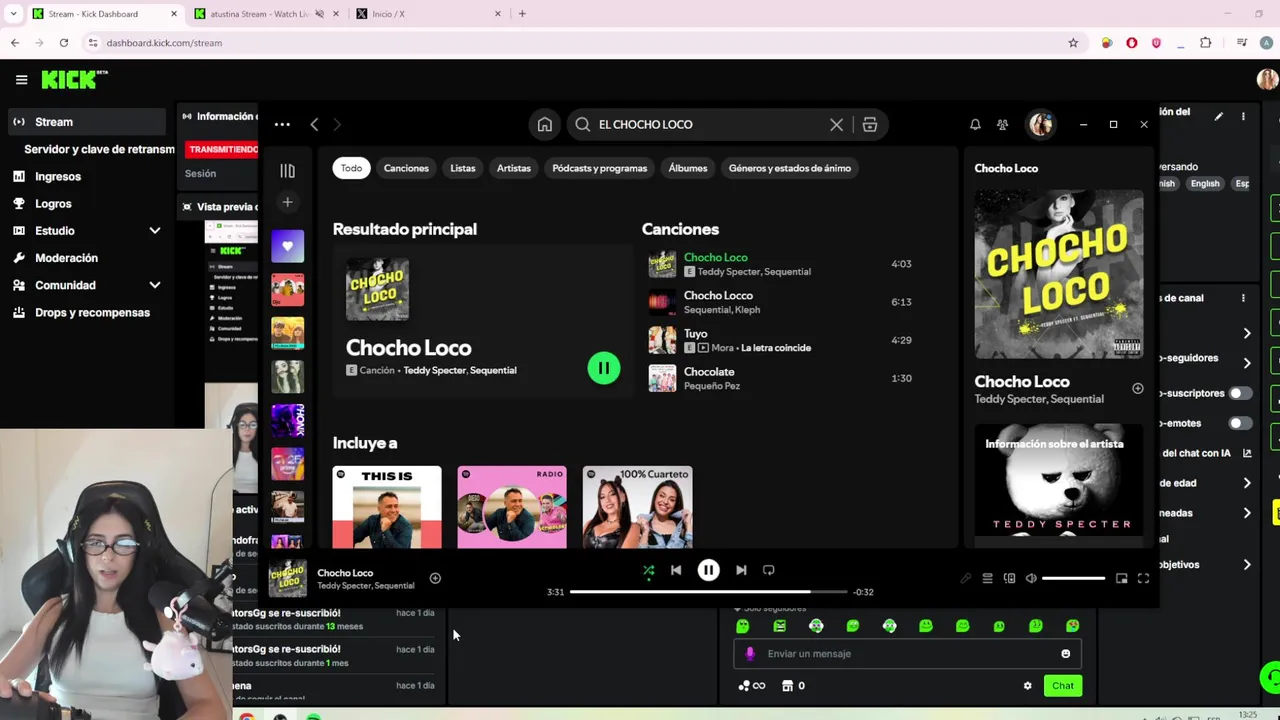Mute Spotify volume speaker icon
The width and height of the screenshot is (1280, 720).
pos(1031,578)
